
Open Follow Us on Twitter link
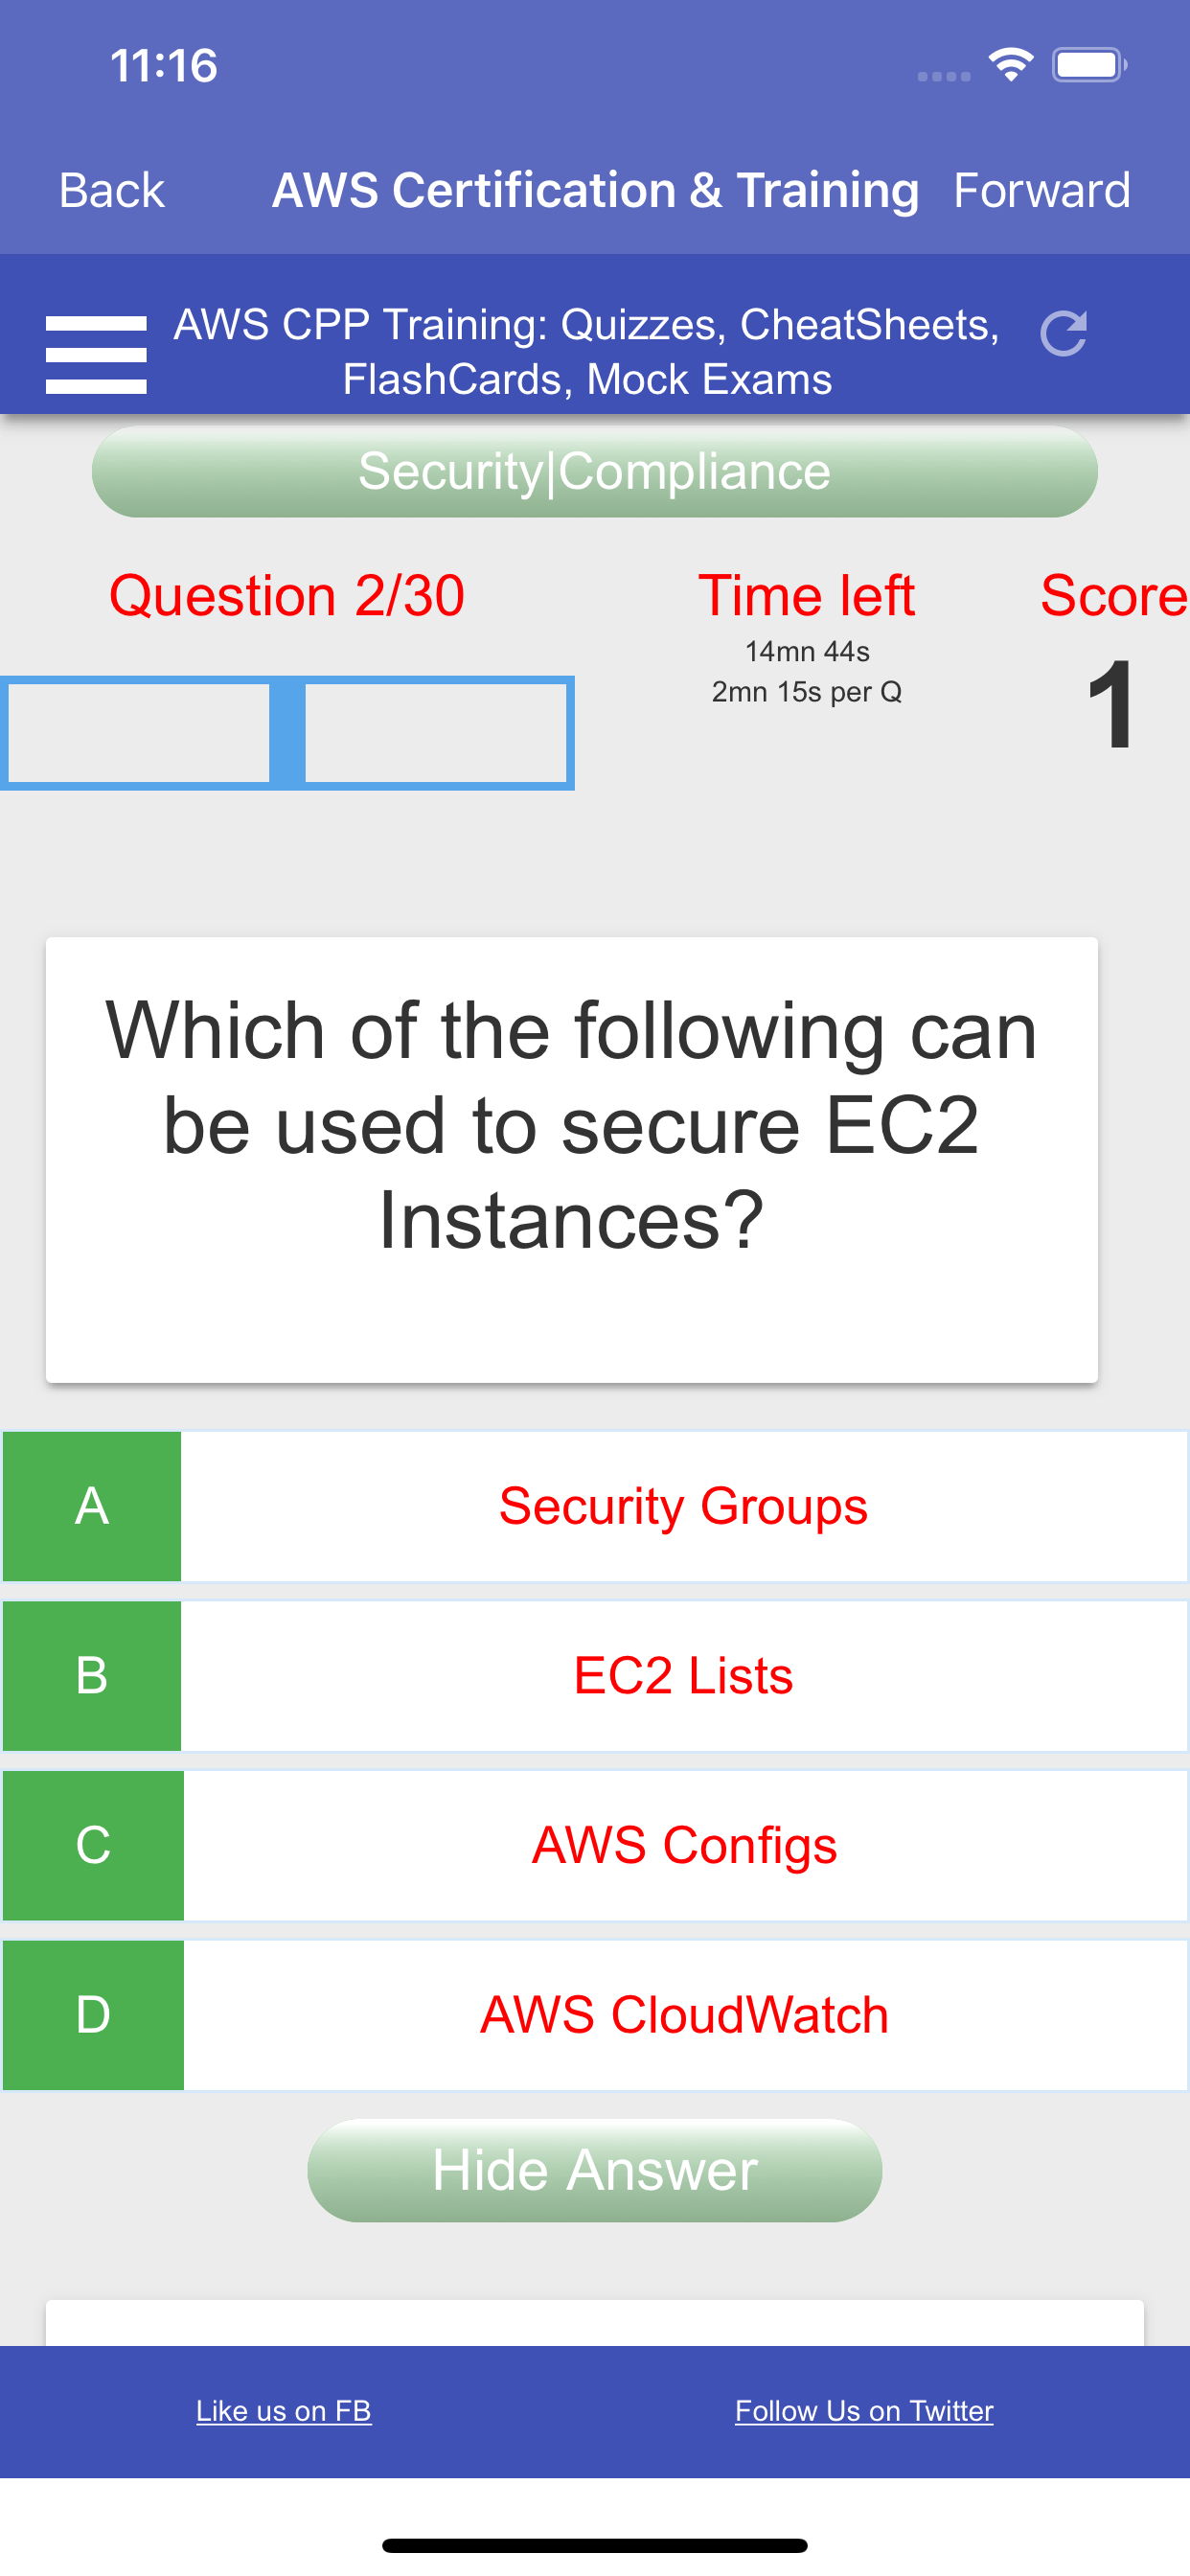[864, 2411]
